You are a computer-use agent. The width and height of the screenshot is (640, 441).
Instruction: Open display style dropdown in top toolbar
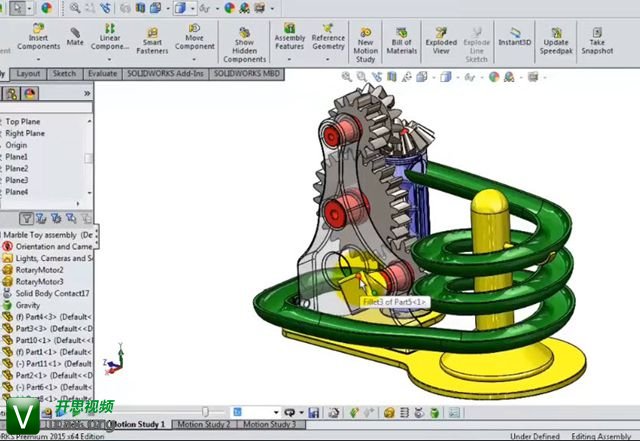coord(192,8)
